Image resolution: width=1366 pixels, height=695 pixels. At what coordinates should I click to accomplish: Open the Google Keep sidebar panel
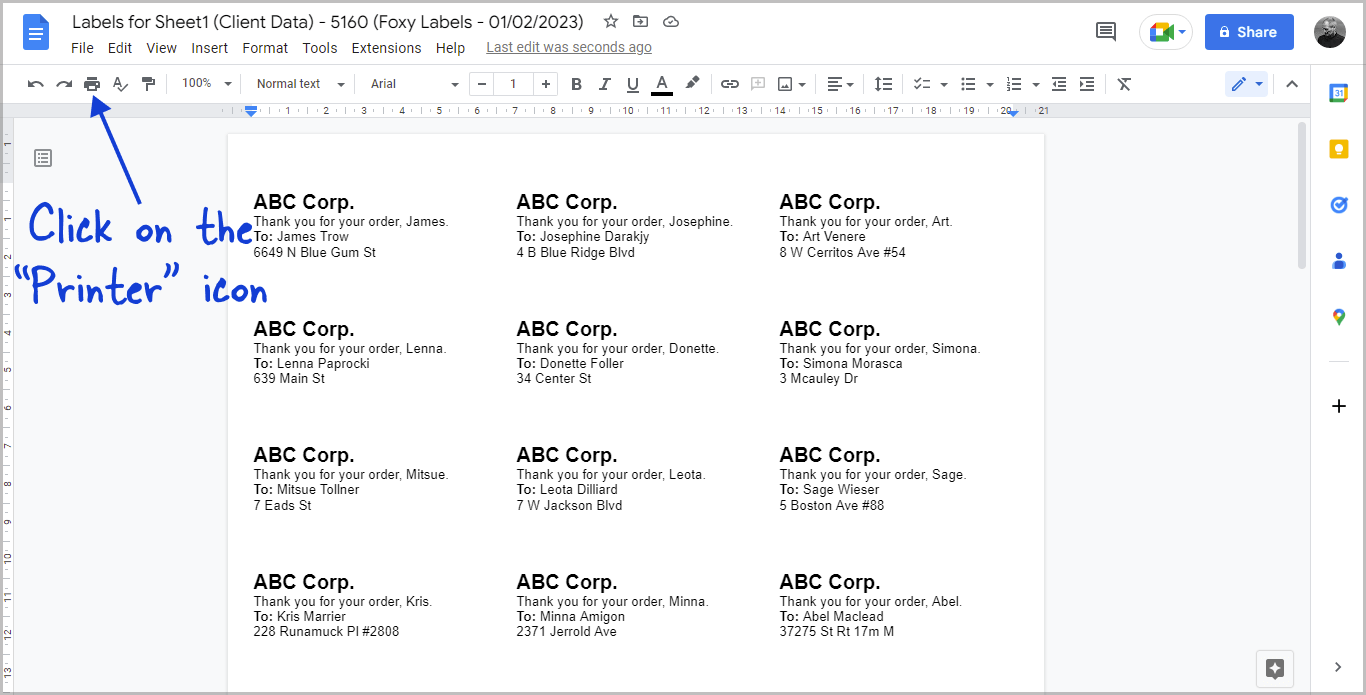pyautogui.click(x=1339, y=149)
